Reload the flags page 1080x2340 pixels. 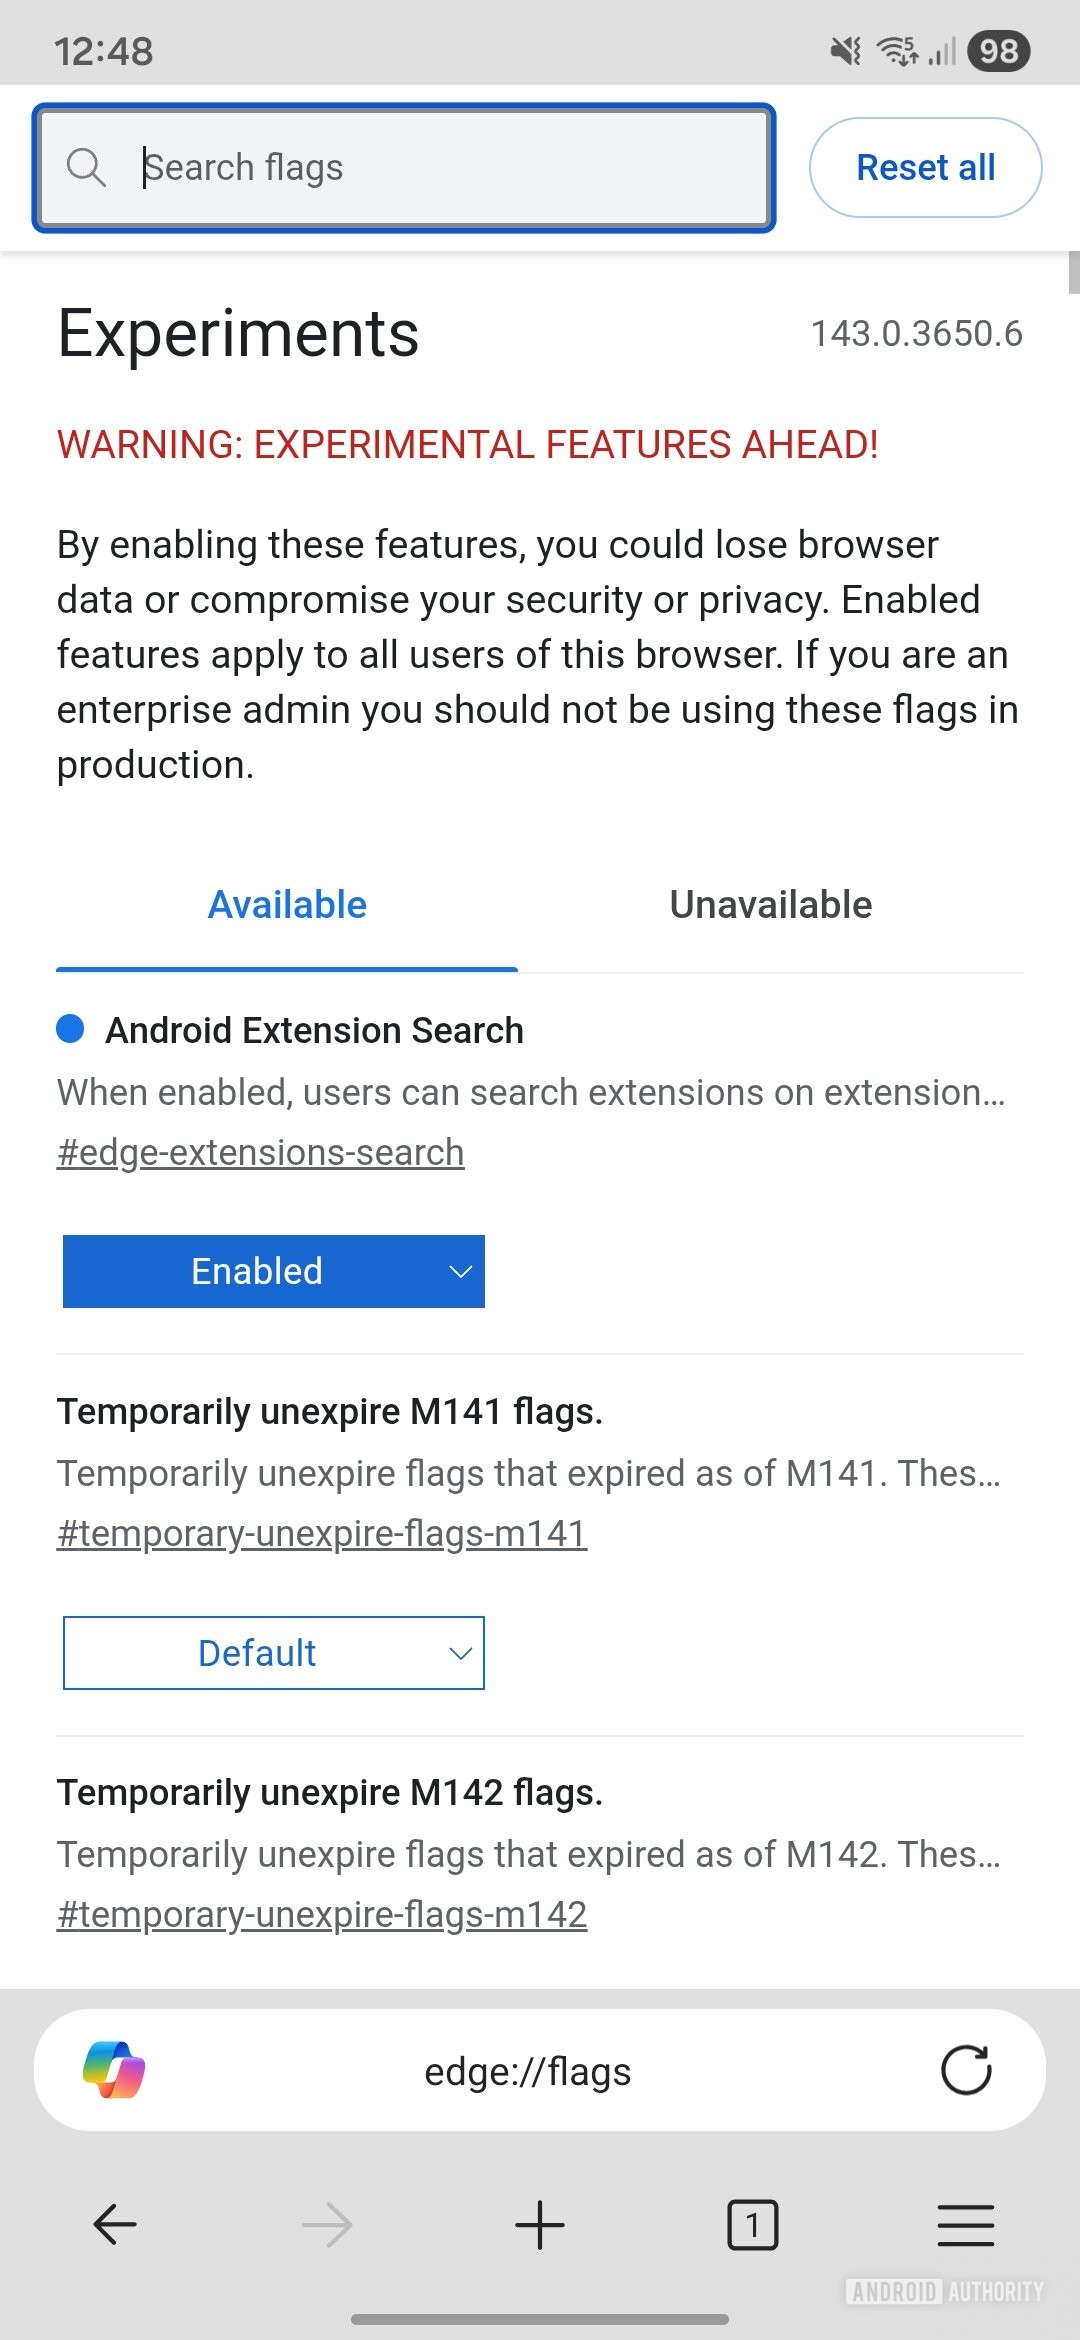pyautogui.click(x=963, y=2071)
